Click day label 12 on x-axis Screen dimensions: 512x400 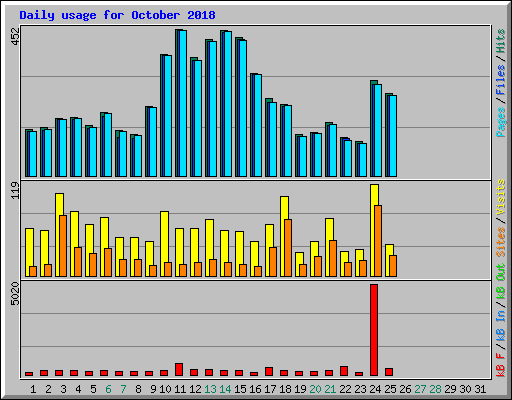coord(195,389)
